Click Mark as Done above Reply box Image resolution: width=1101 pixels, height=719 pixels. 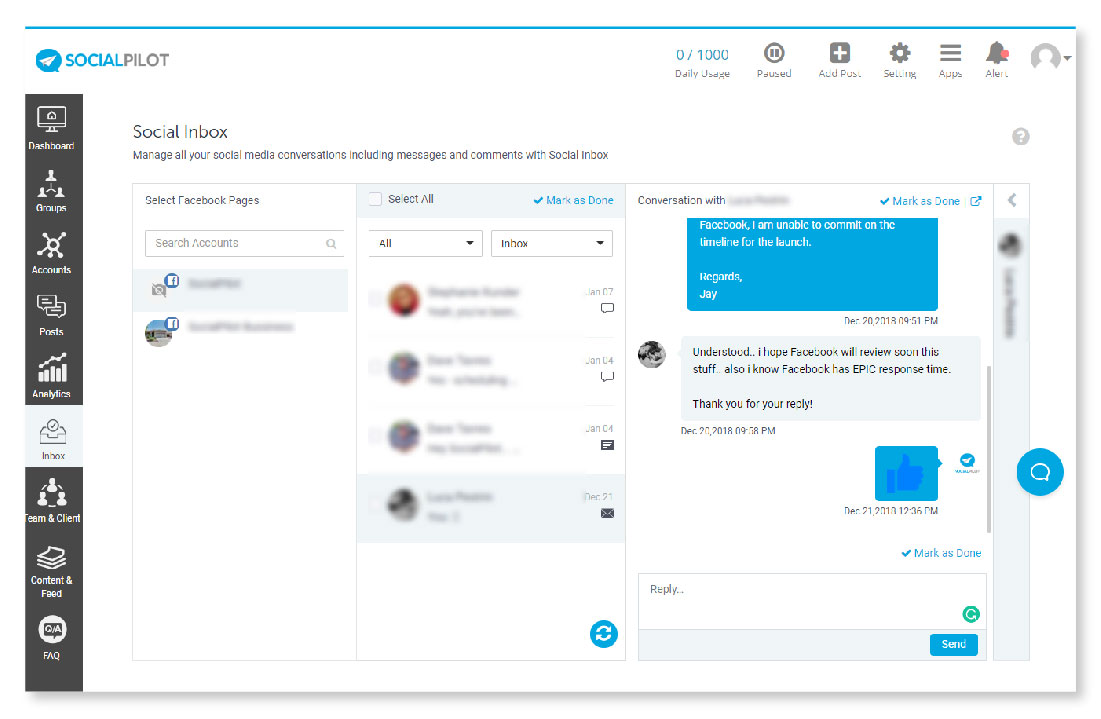941,553
